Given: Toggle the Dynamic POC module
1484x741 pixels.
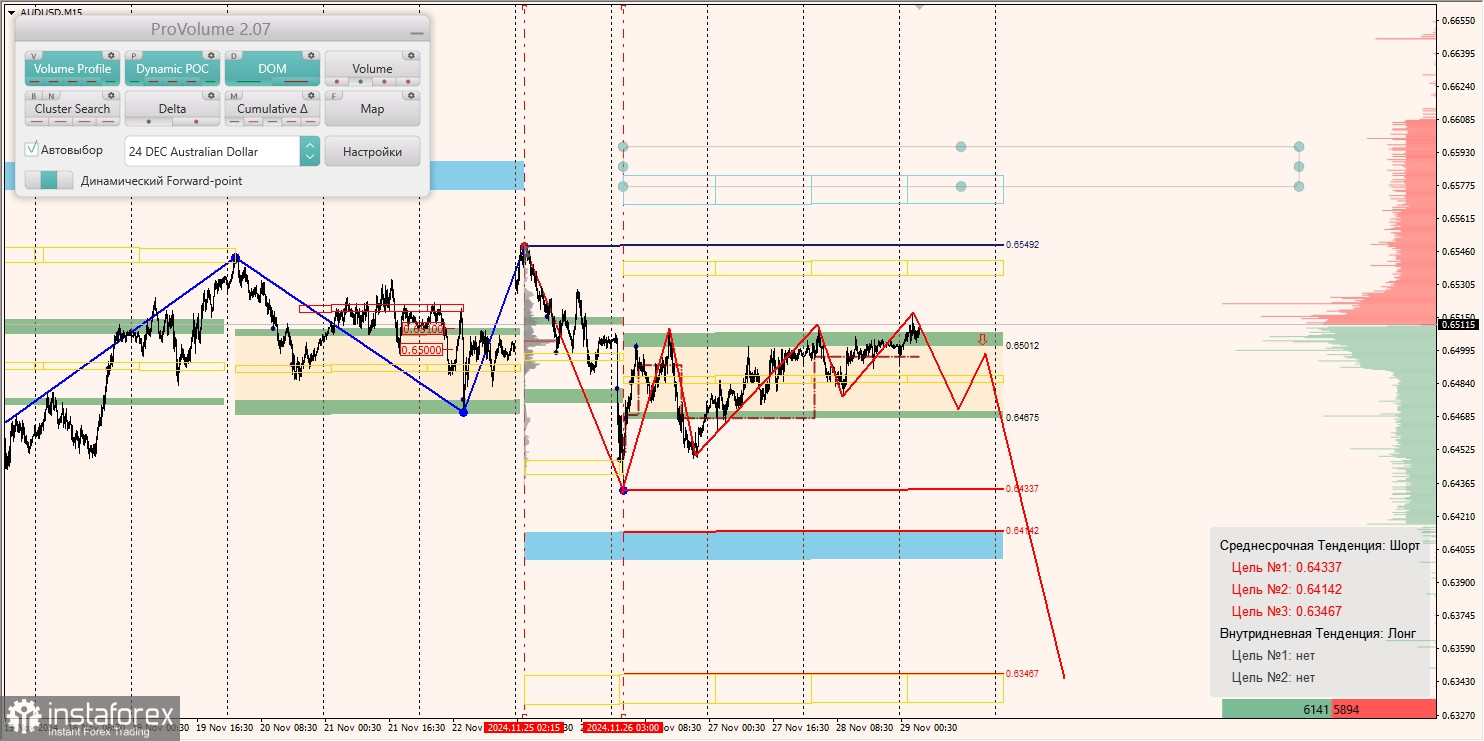Looking at the screenshot, I should coord(172,69).
